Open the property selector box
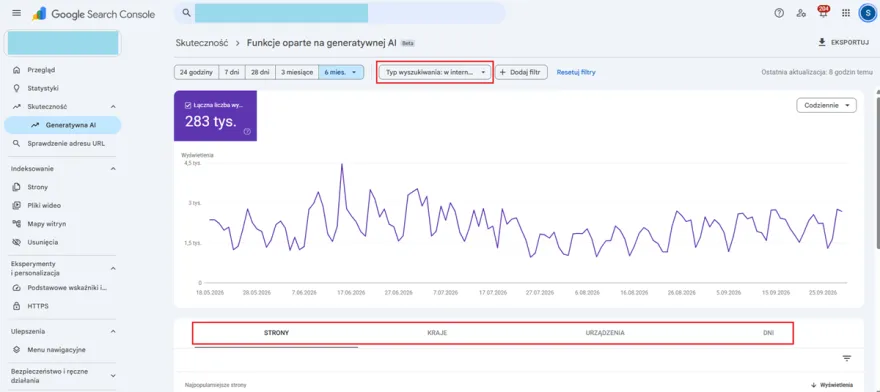Image resolution: width=880 pixels, height=392 pixels. (x=62, y=43)
